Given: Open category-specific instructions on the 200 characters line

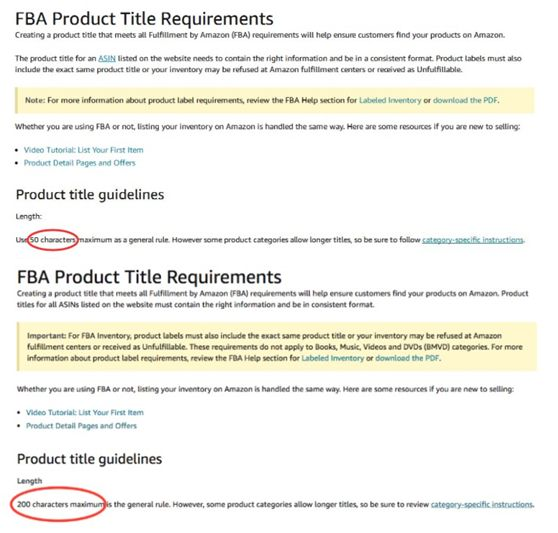Looking at the screenshot, I should tap(482, 505).
